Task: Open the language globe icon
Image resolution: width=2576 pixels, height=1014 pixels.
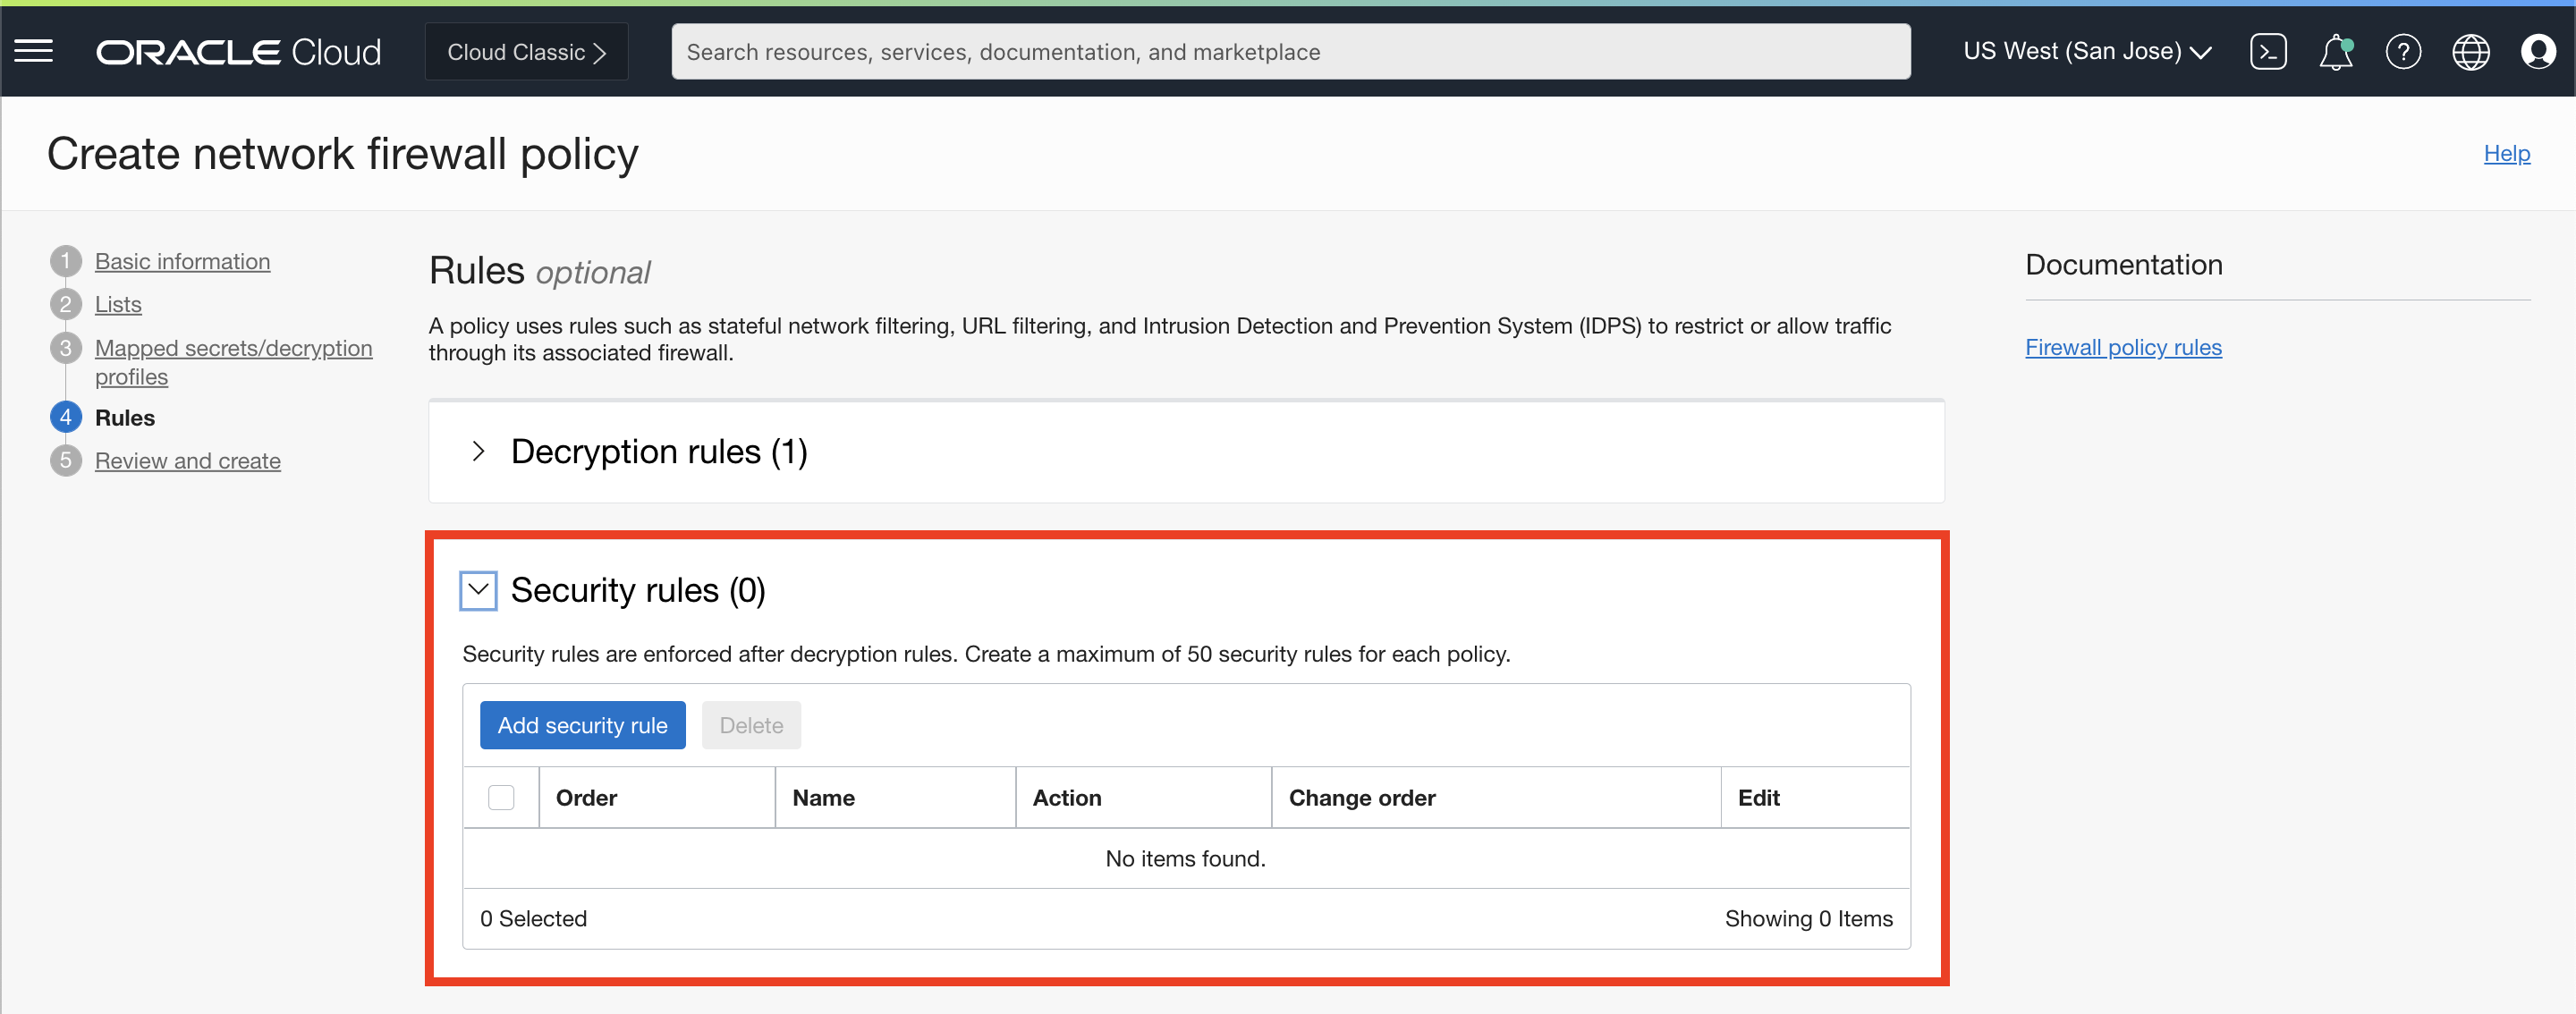Action: point(2470,51)
